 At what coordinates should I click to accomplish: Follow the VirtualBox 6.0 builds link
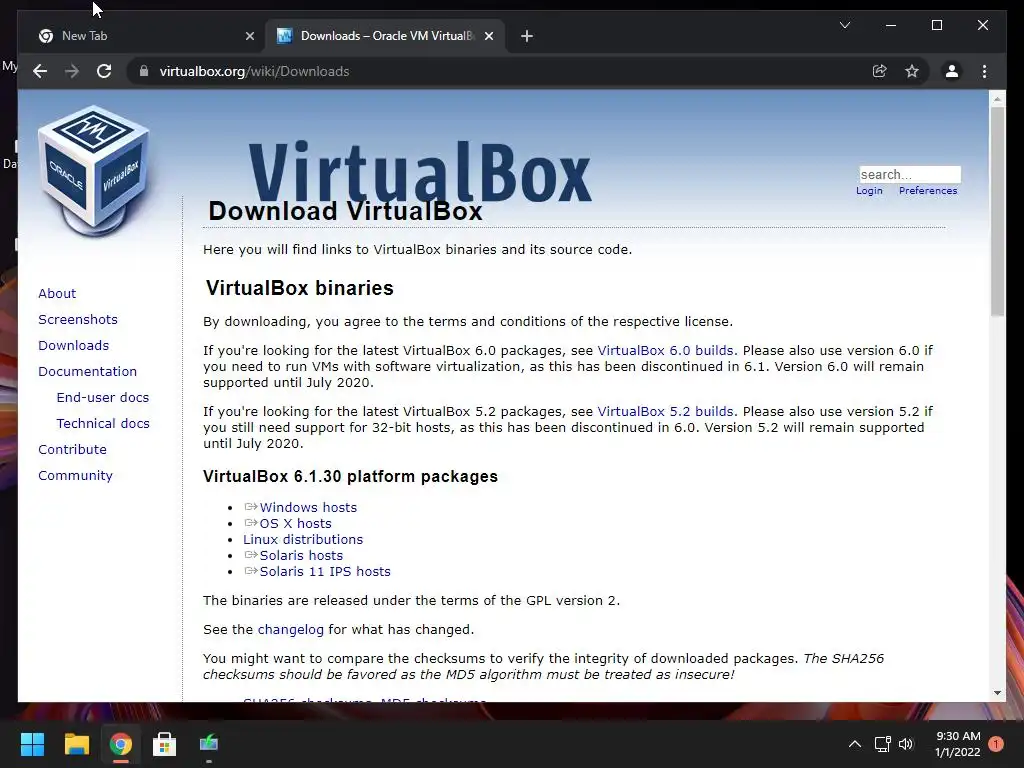665,351
